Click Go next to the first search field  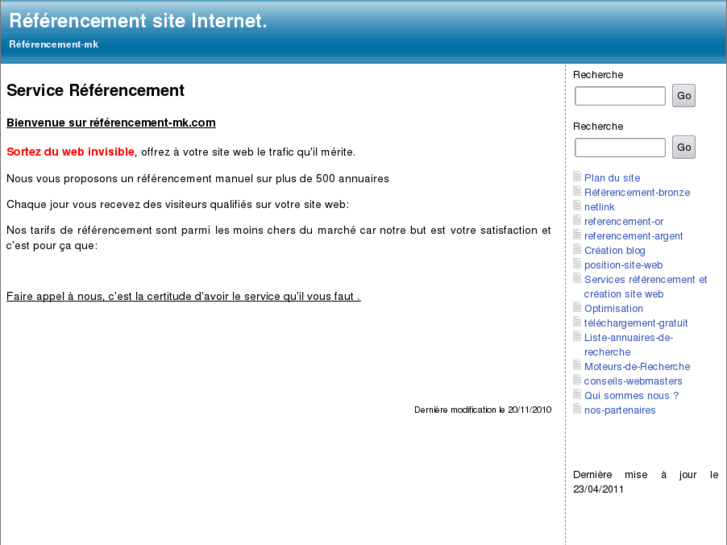click(x=684, y=96)
